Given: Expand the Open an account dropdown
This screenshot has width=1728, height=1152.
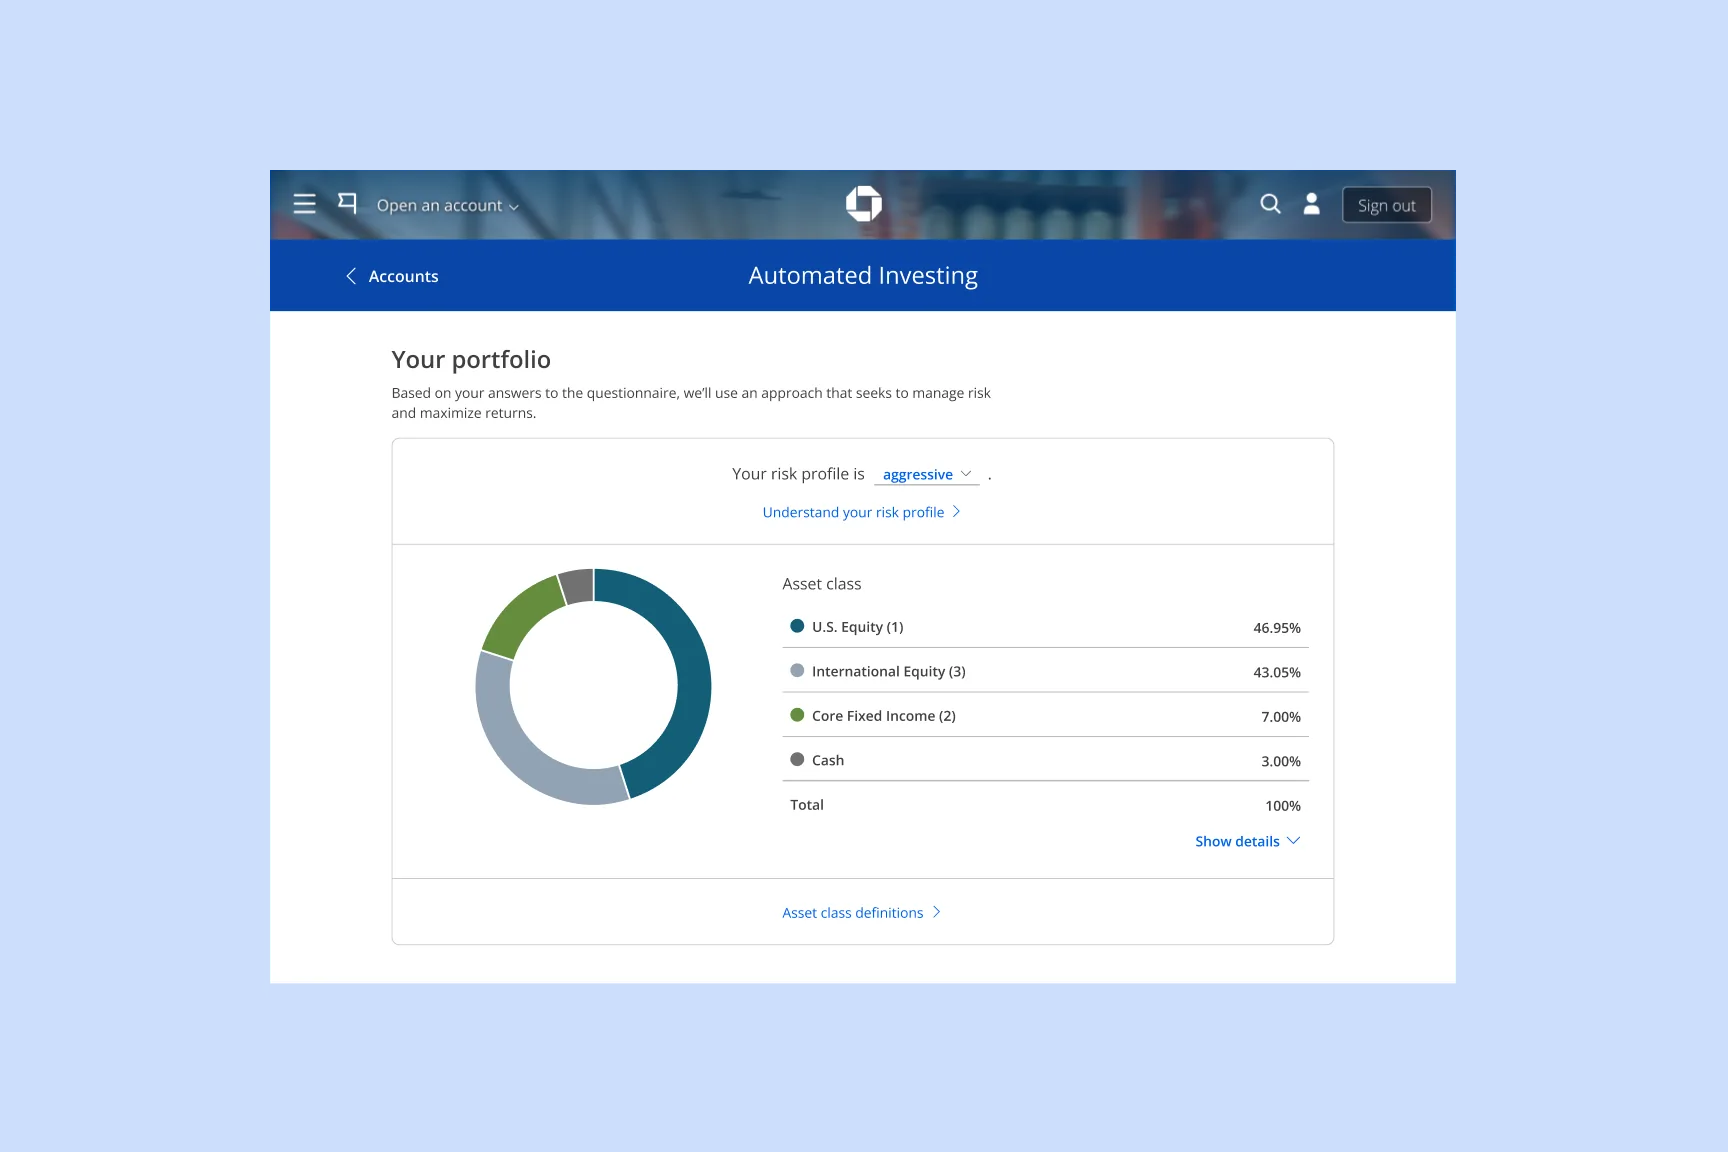Looking at the screenshot, I should click(x=448, y=206).
